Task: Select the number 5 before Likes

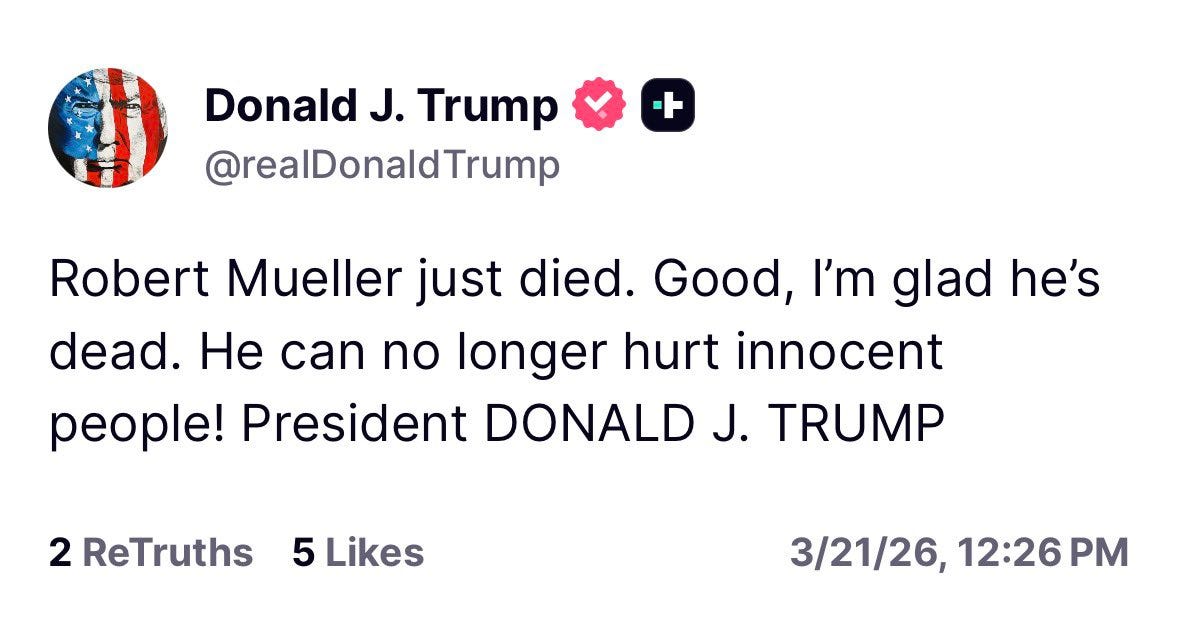Action: click(303, 553)
